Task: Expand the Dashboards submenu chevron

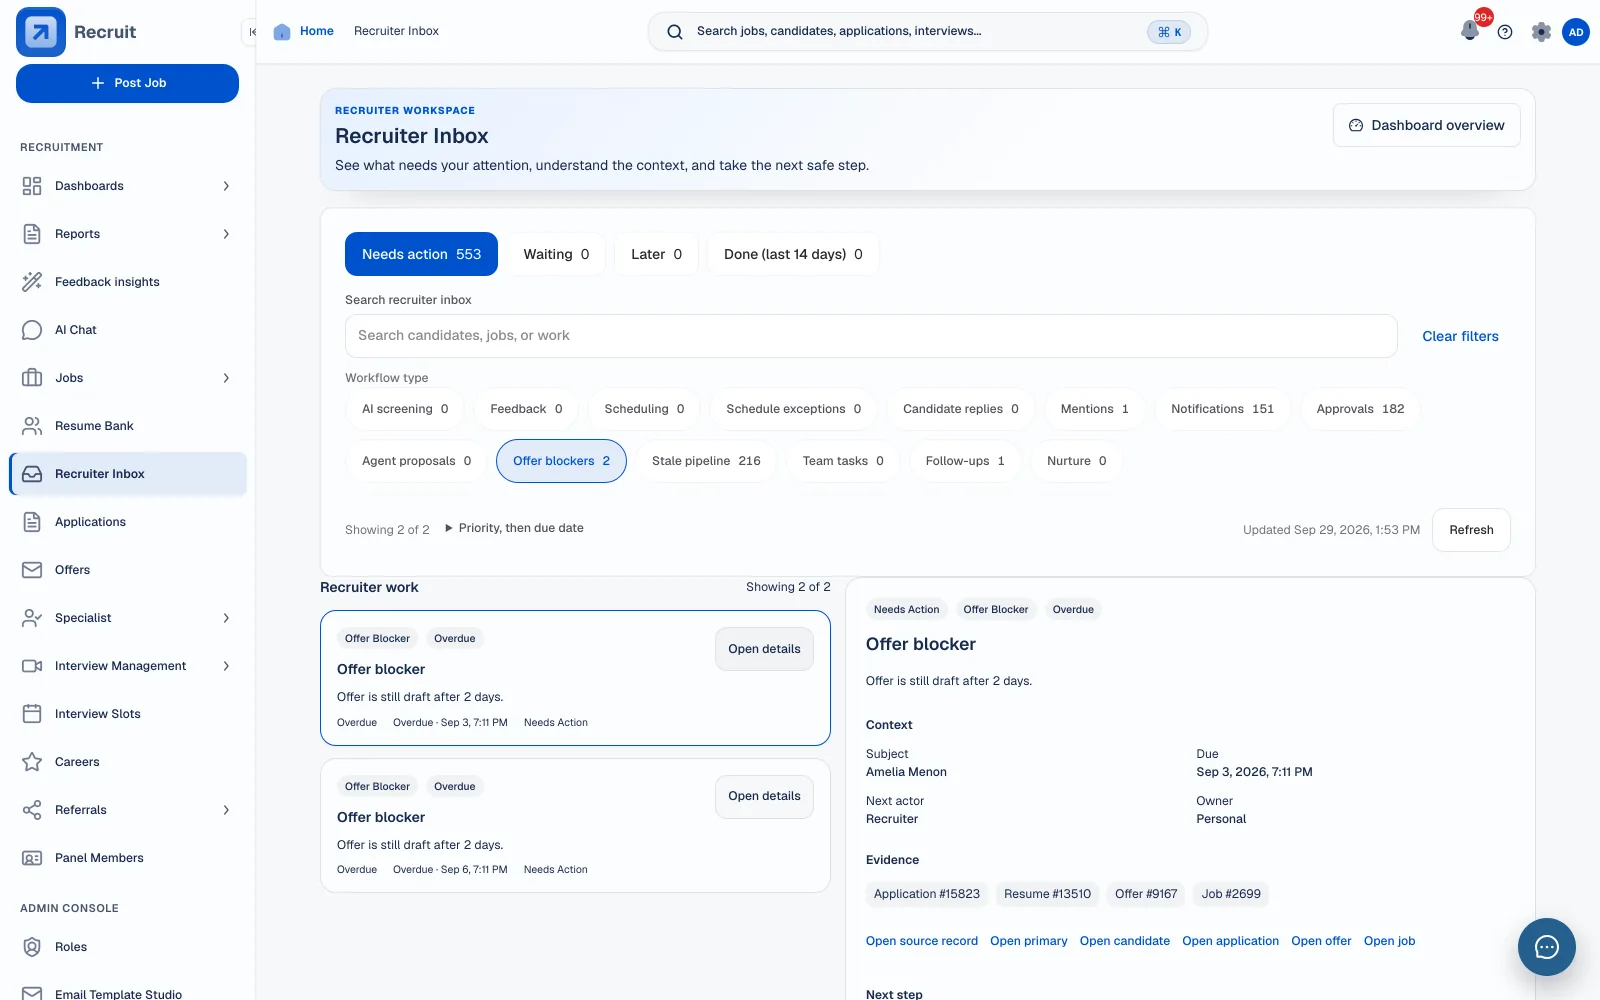Action: pyautogui.click(x=226, y=186)
